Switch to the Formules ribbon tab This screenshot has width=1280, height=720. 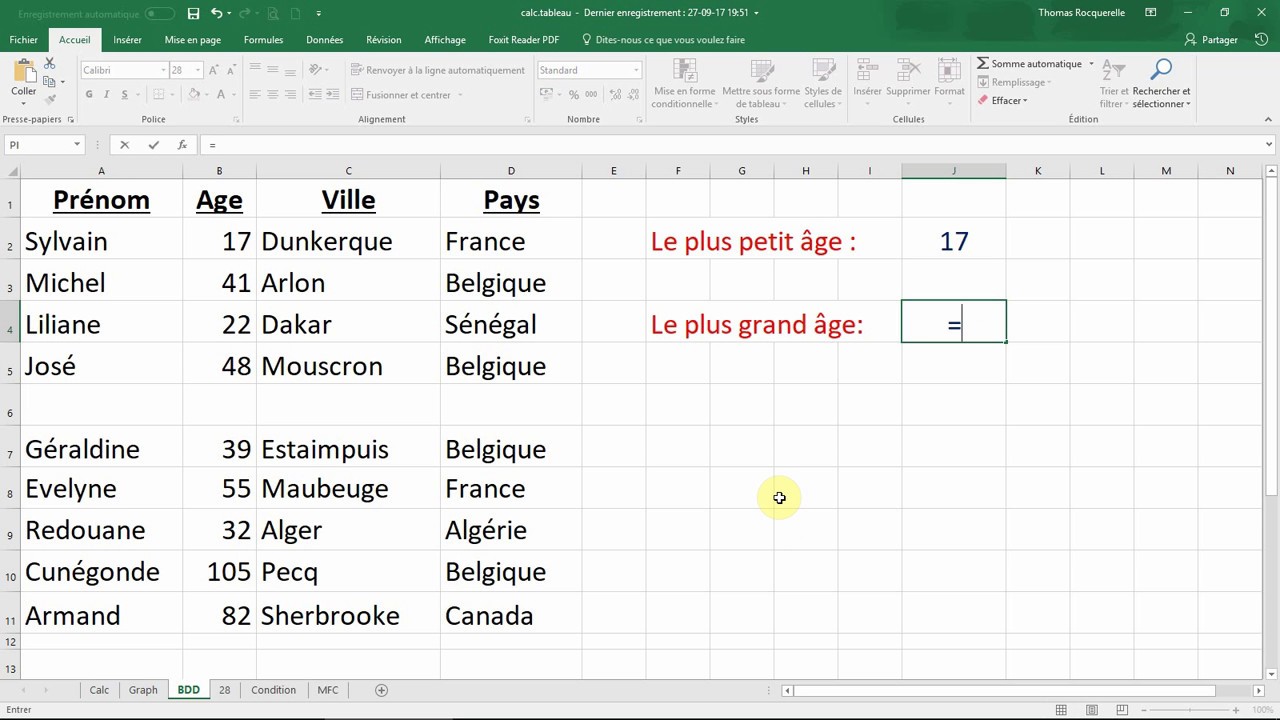pyautogui.click(x=263, y=40)
